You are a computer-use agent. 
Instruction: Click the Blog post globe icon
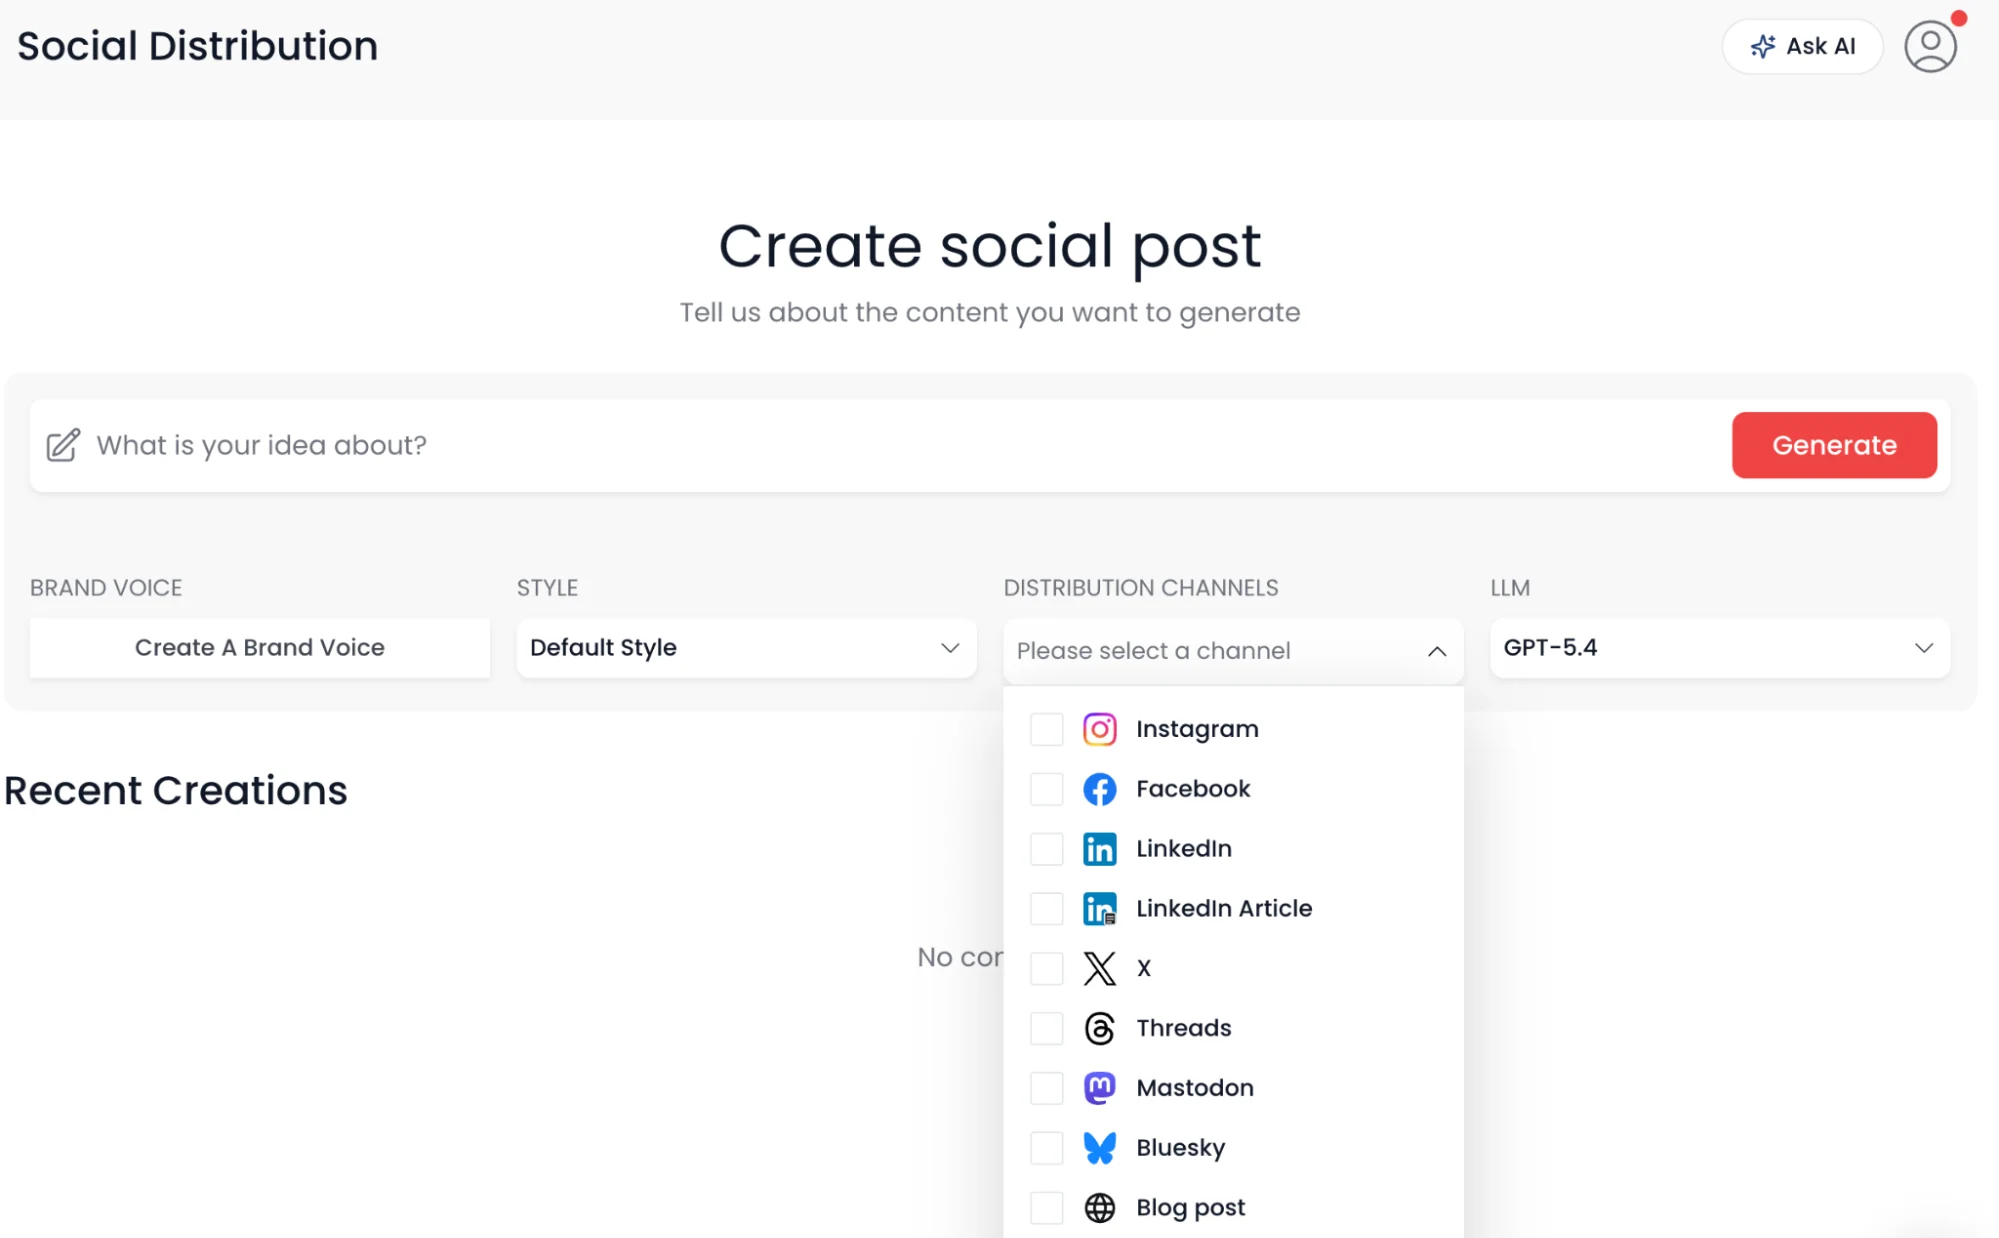[x=1099, y=1208]
